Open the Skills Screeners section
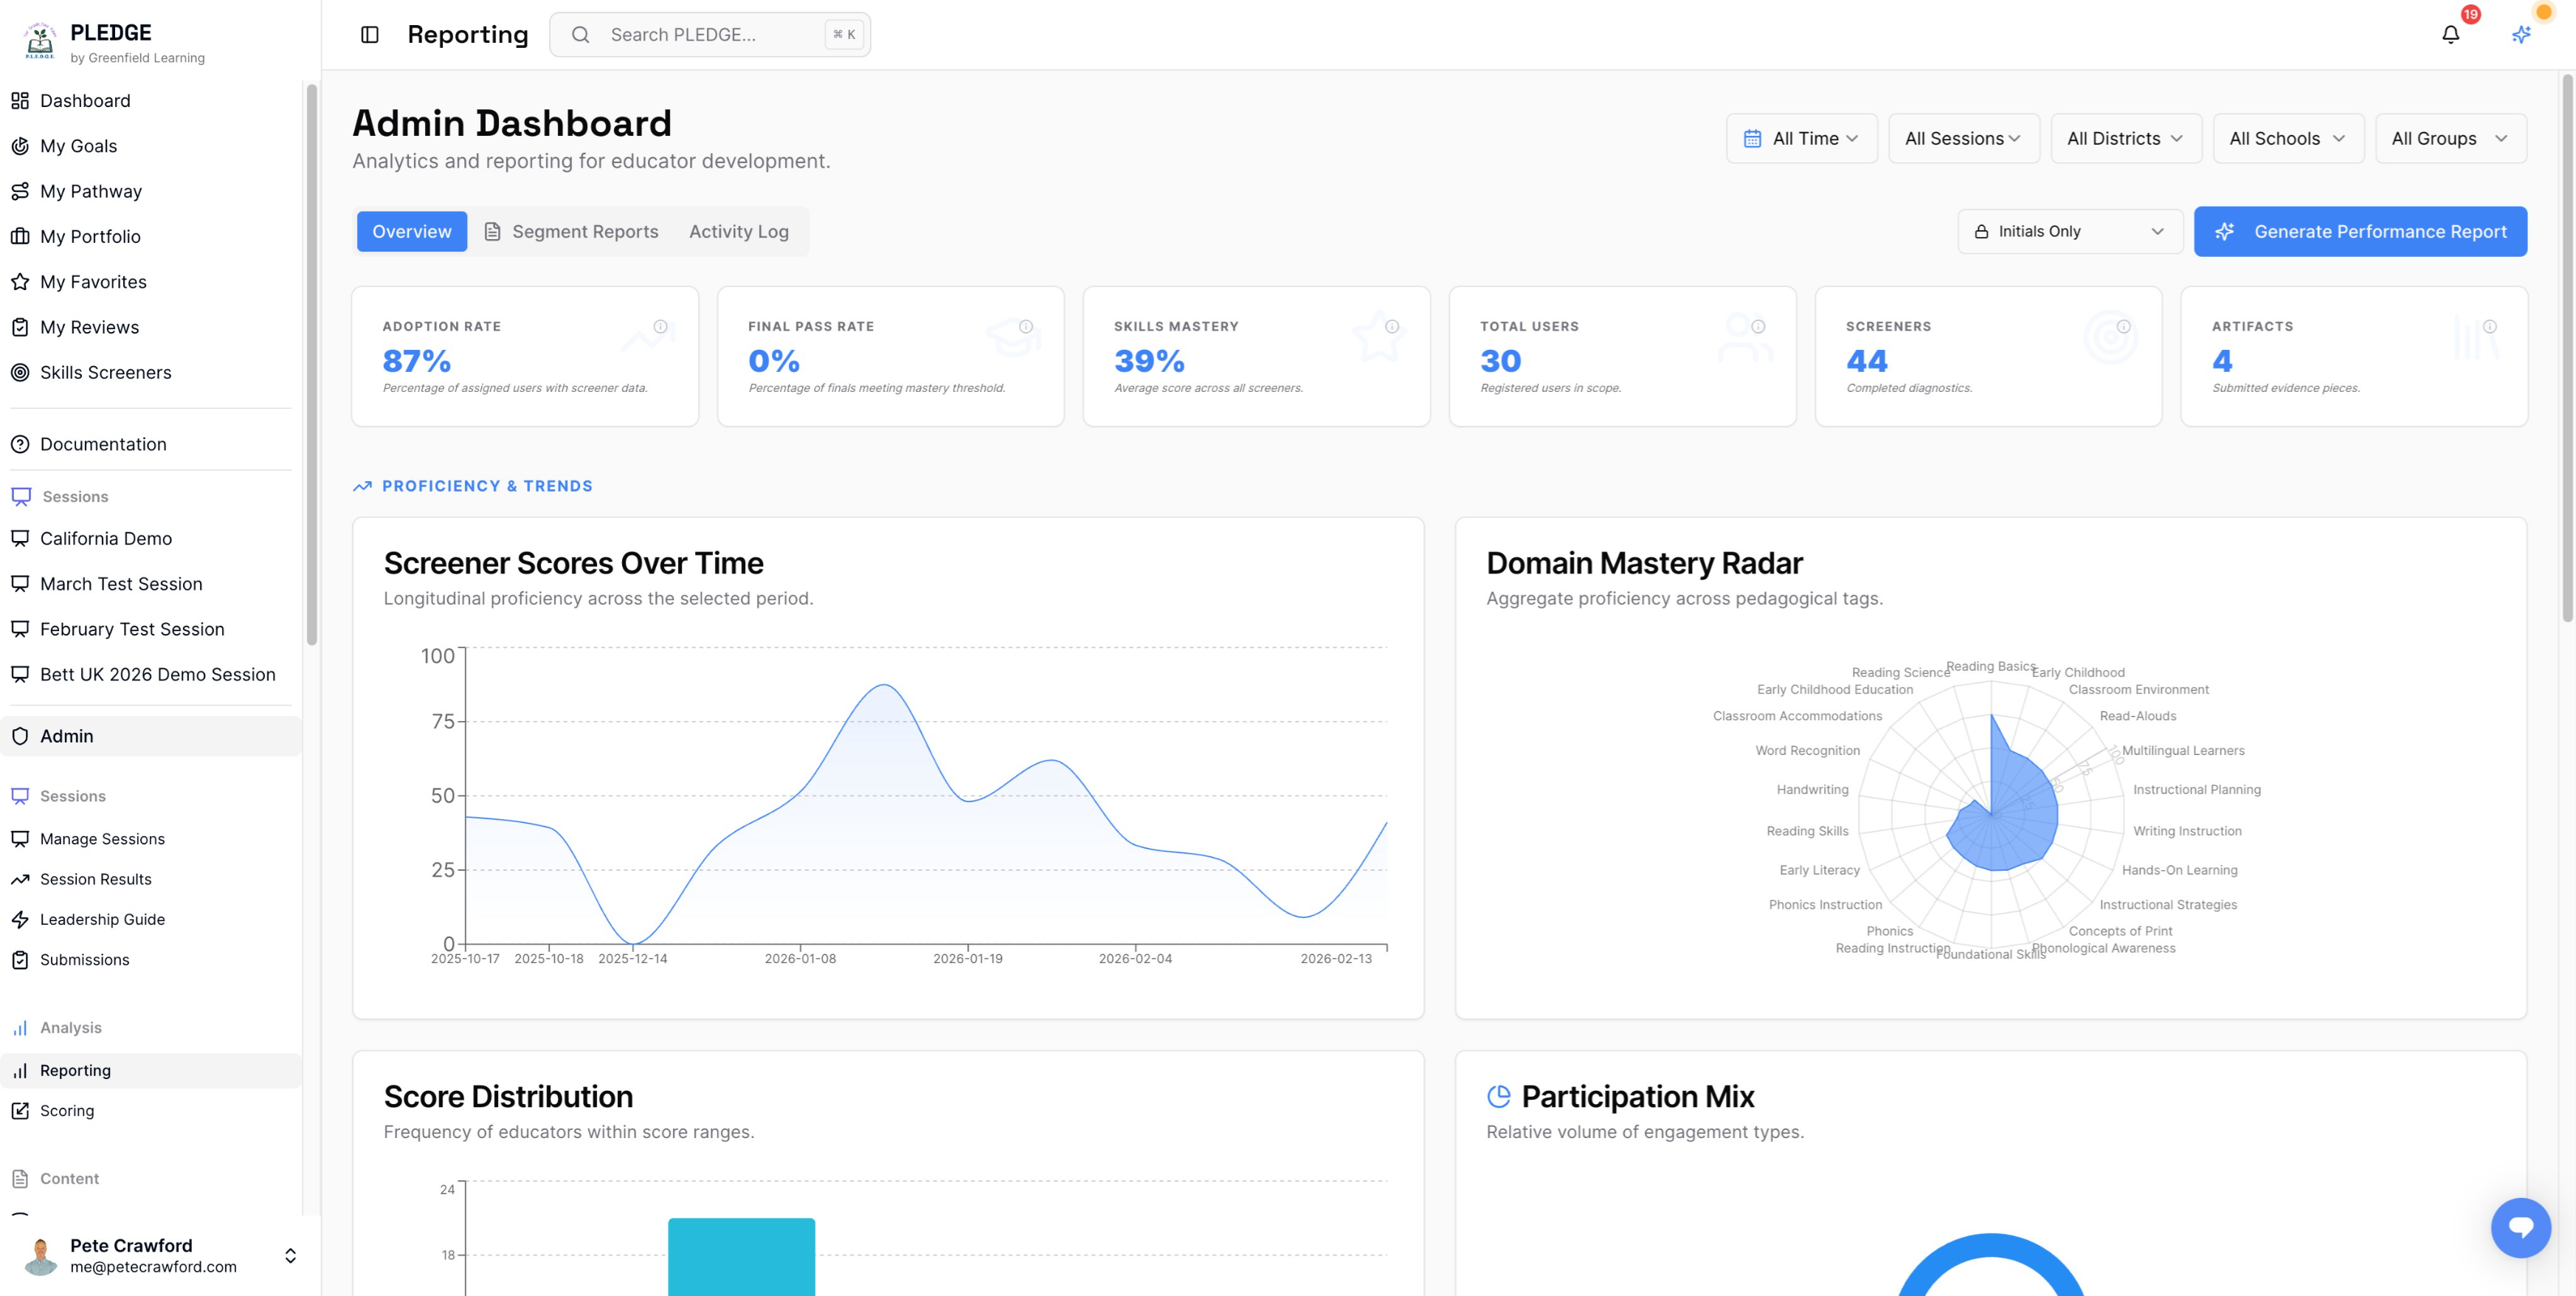Viewport: 2576px width, 1296px height. coord(106,372)
